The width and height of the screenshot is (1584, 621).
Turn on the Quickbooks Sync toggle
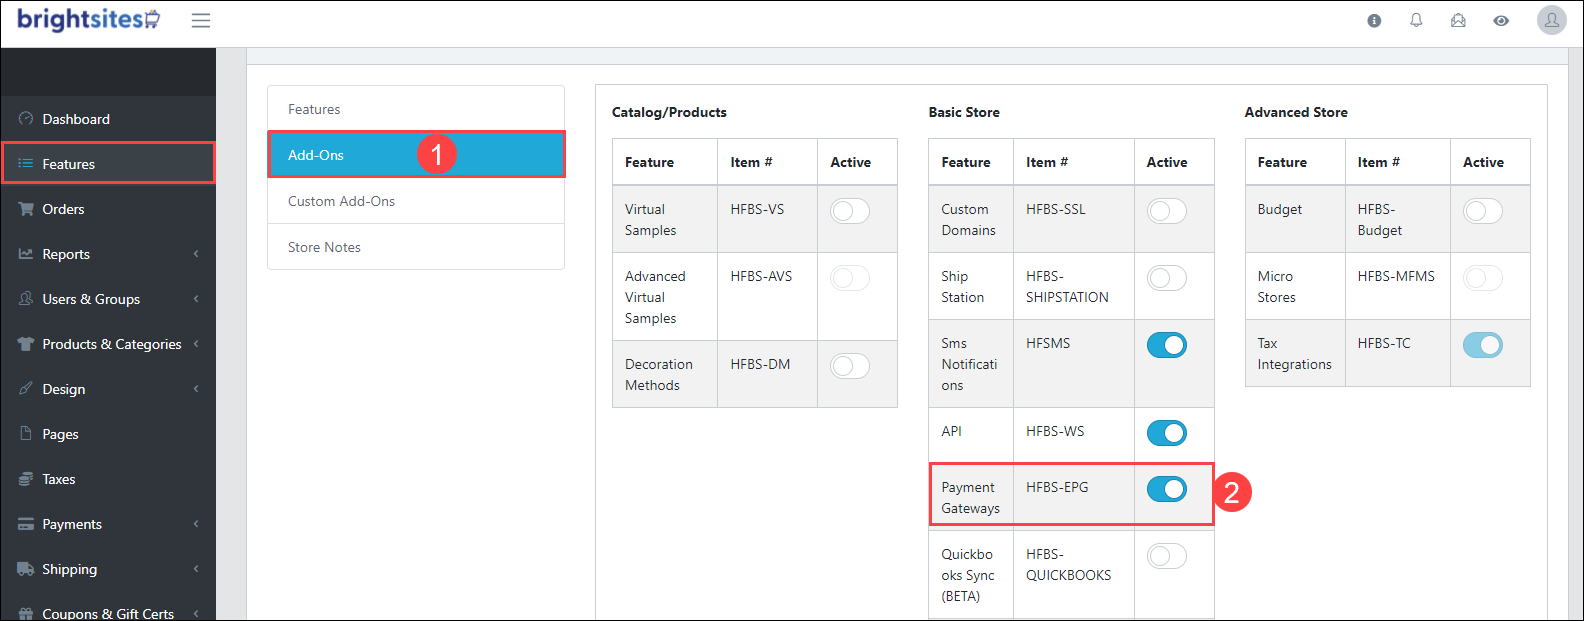tap(1167, 556)
